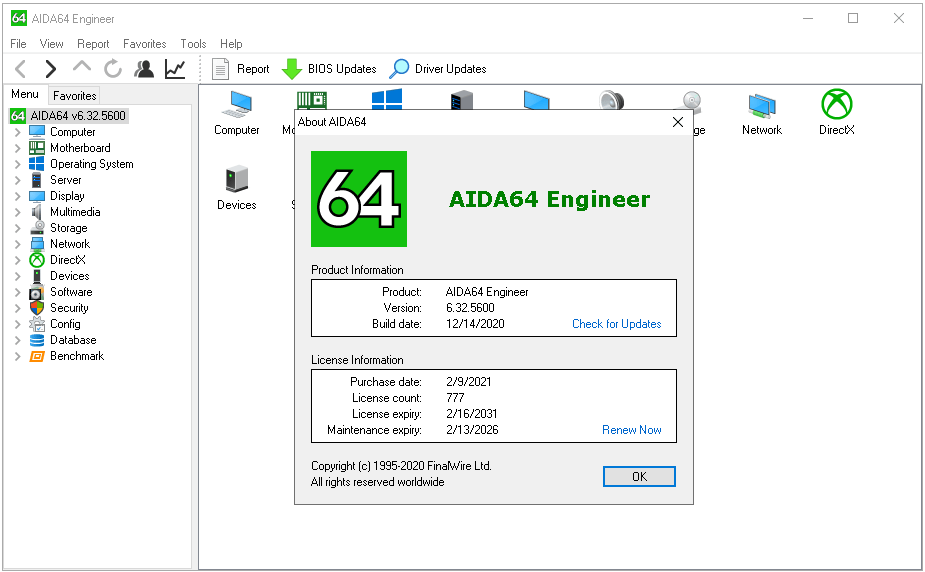
Task: Select Multimedia in the menu tree
Action: [75, 212]
